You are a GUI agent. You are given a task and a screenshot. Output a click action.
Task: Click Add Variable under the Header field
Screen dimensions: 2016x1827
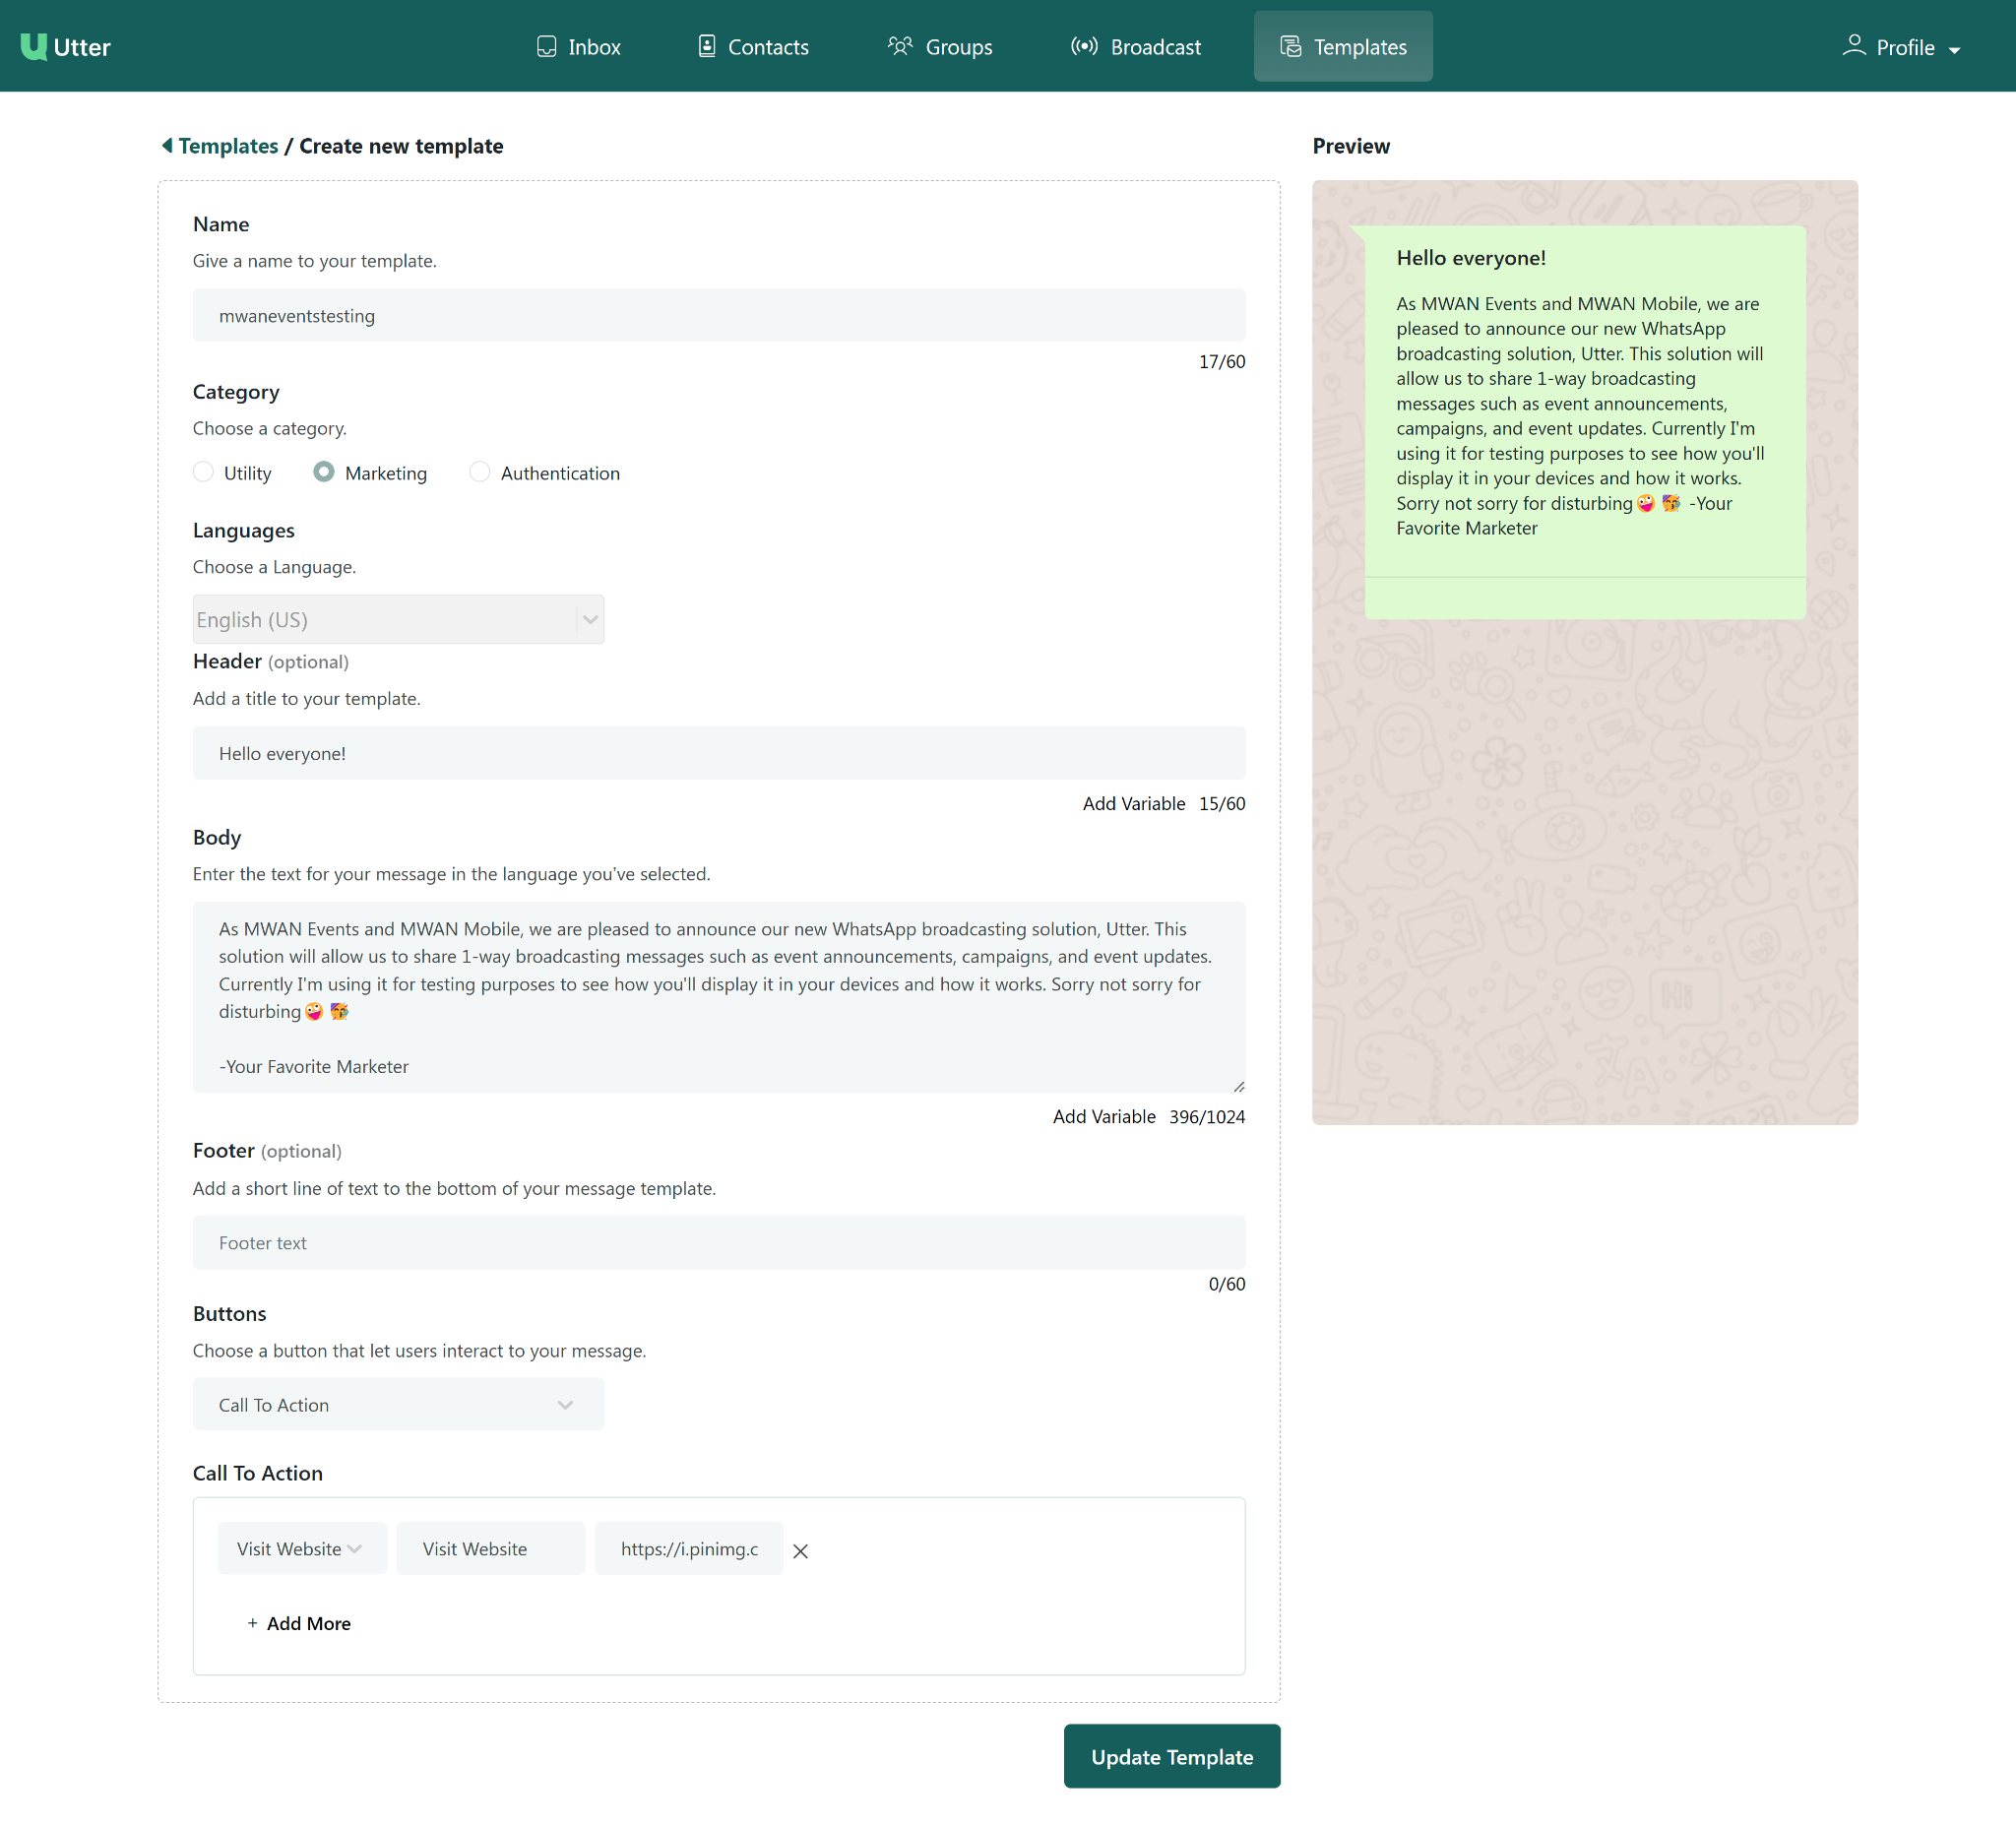coord(1134,803)
